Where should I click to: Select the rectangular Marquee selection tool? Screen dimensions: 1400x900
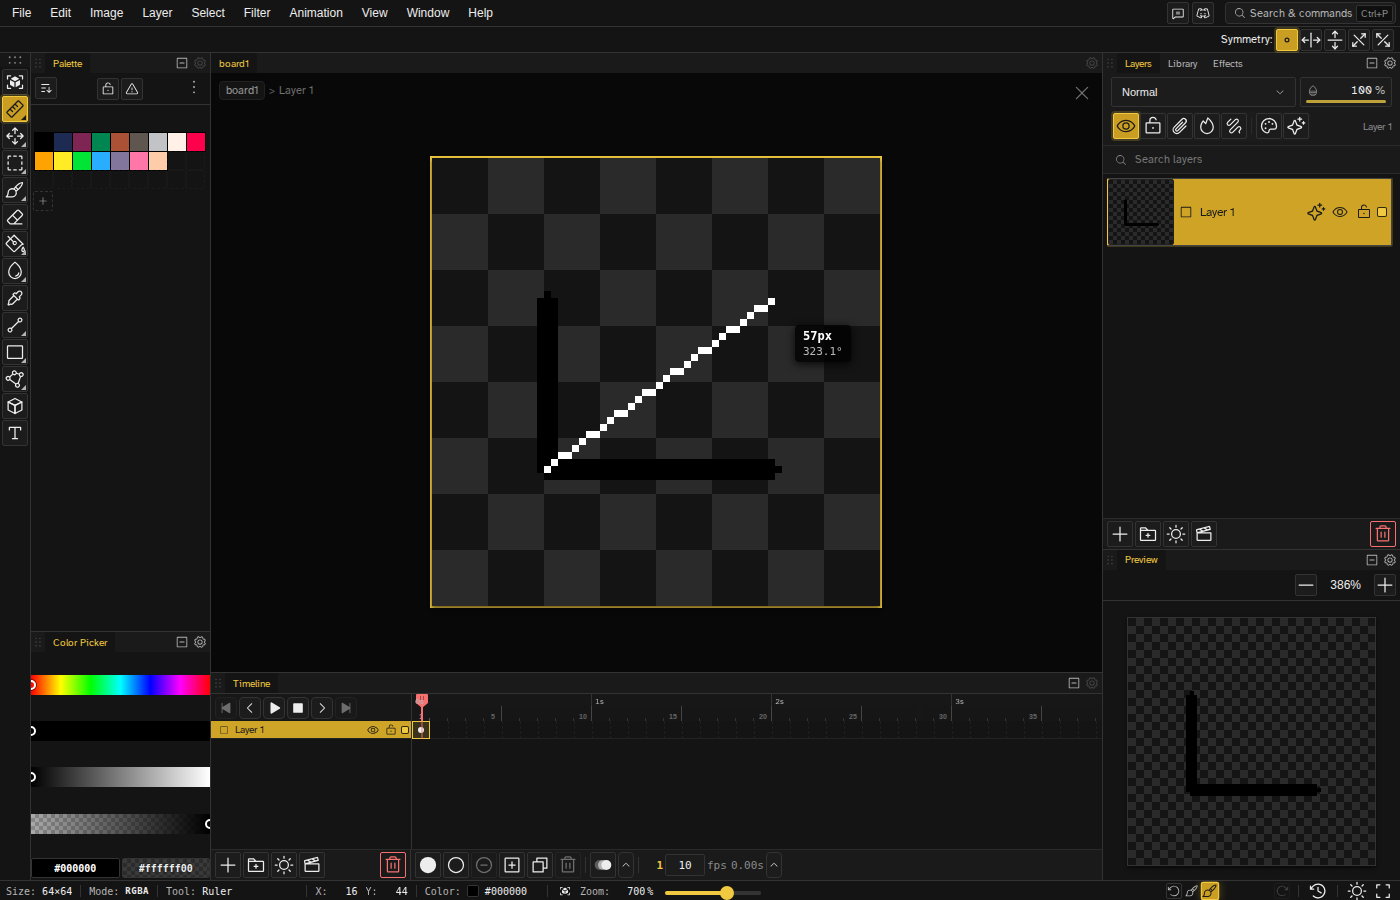tap(15, 163)
